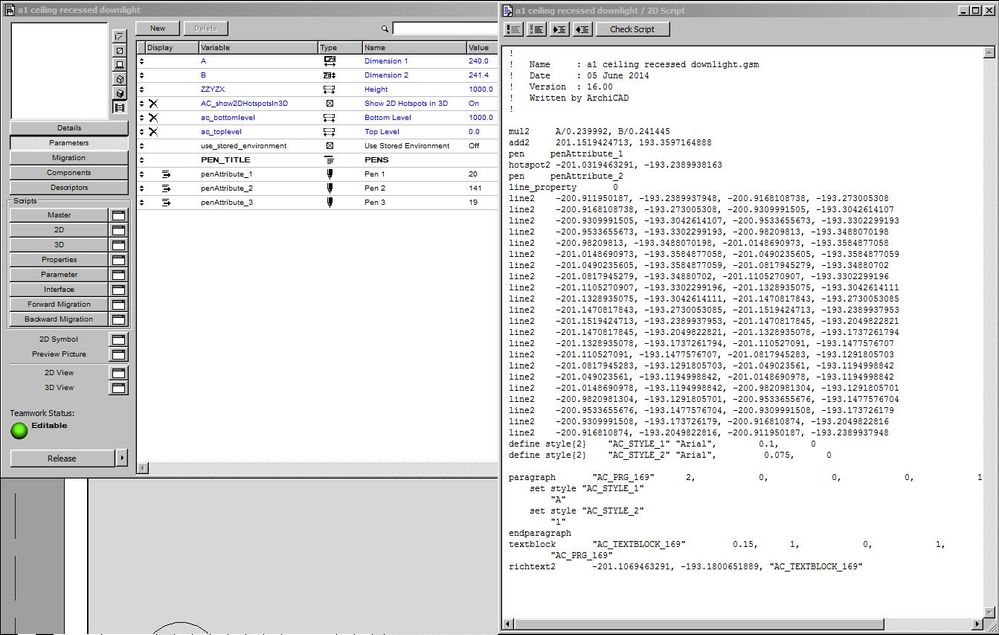Expand the Release button dropdown arrow
999x635 pixels.
tap(122, 458)
